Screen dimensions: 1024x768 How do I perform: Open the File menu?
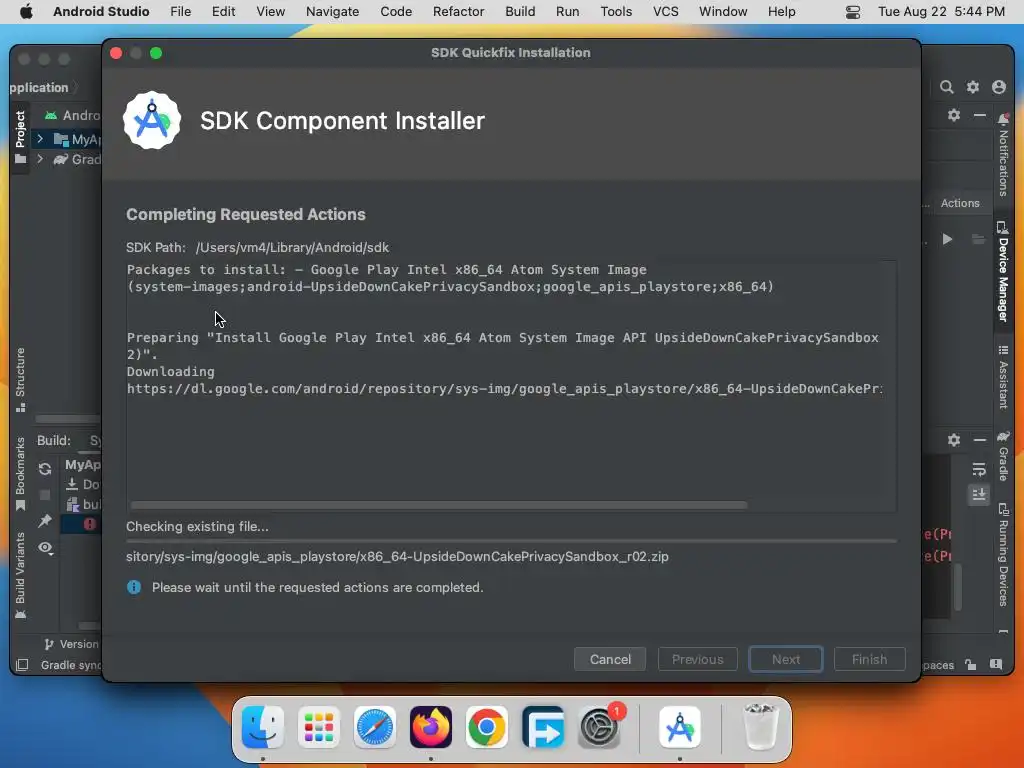click(x=180, y=11)
